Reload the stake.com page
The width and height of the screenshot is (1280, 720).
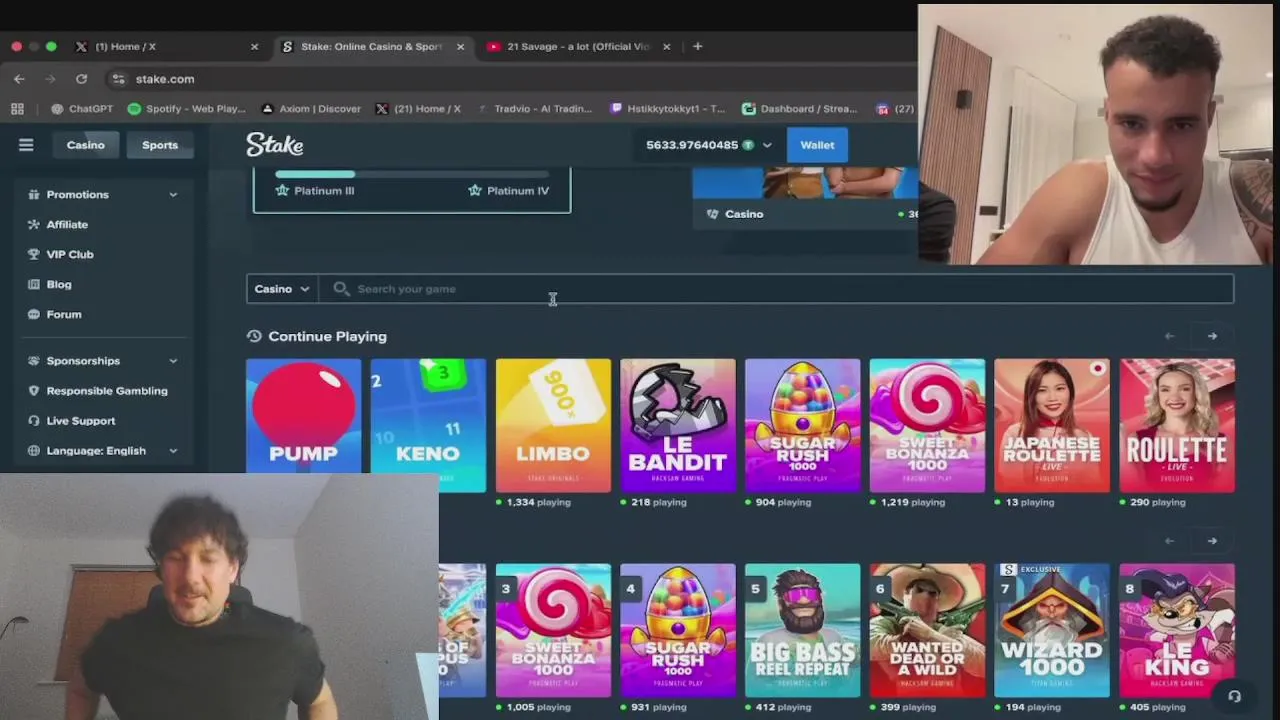[x=81, y=79]
